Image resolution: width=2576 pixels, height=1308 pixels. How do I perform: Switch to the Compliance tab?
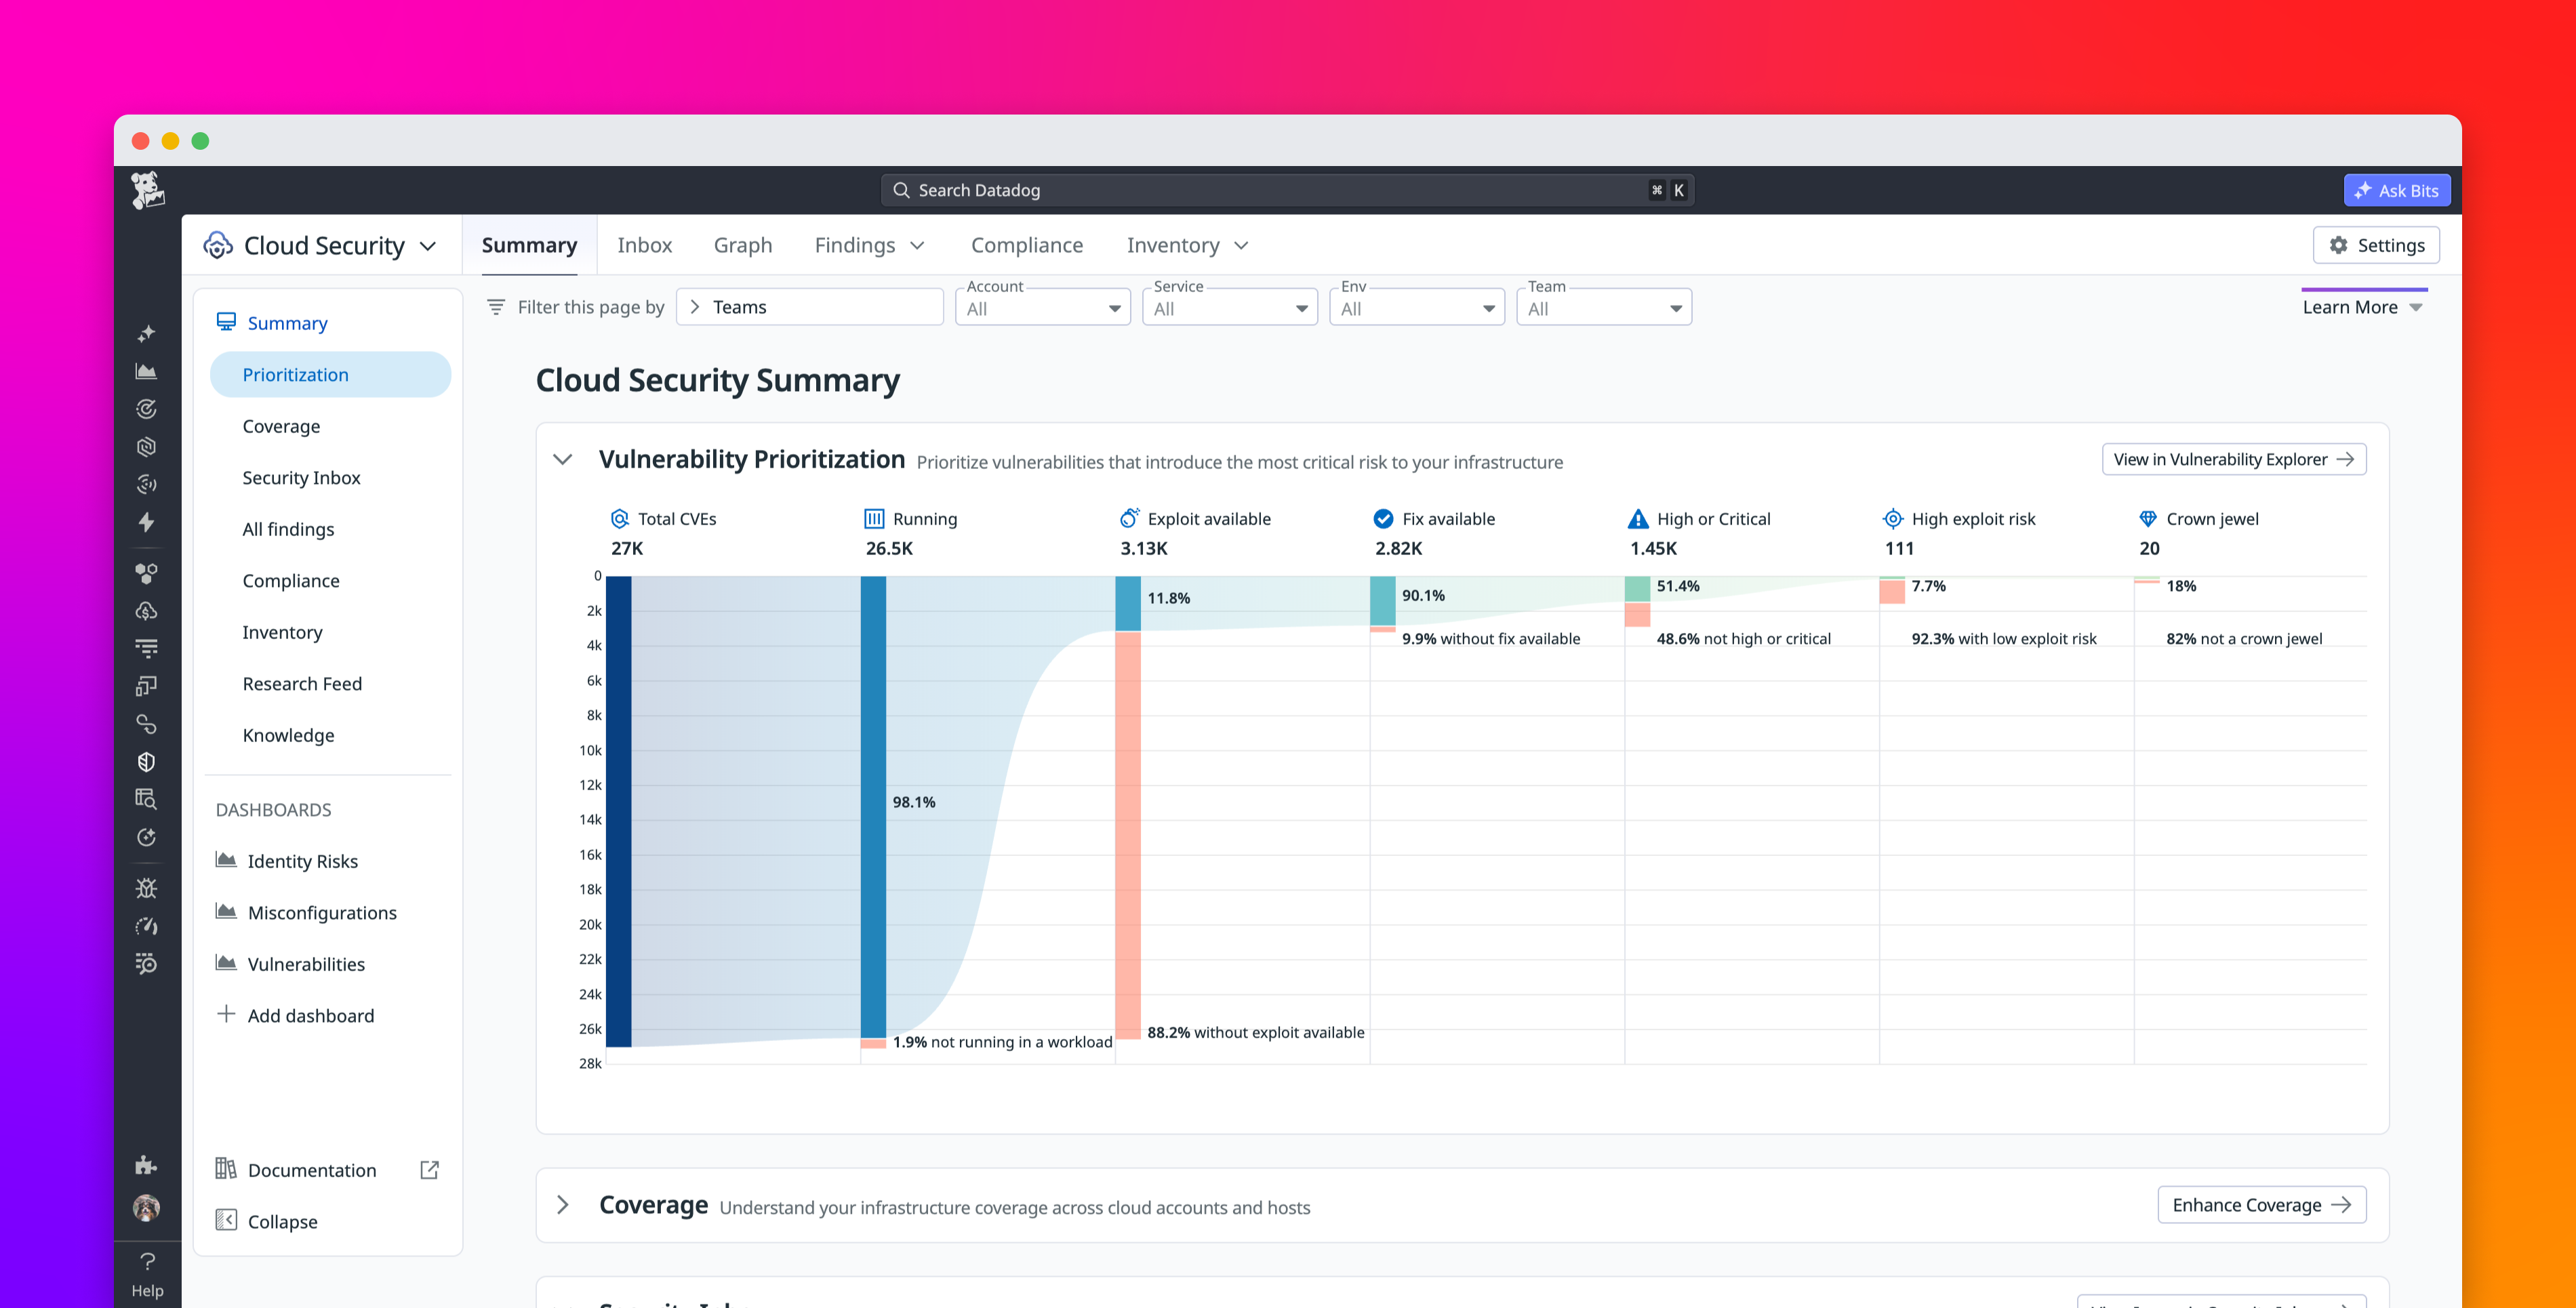pos(1026,245)
